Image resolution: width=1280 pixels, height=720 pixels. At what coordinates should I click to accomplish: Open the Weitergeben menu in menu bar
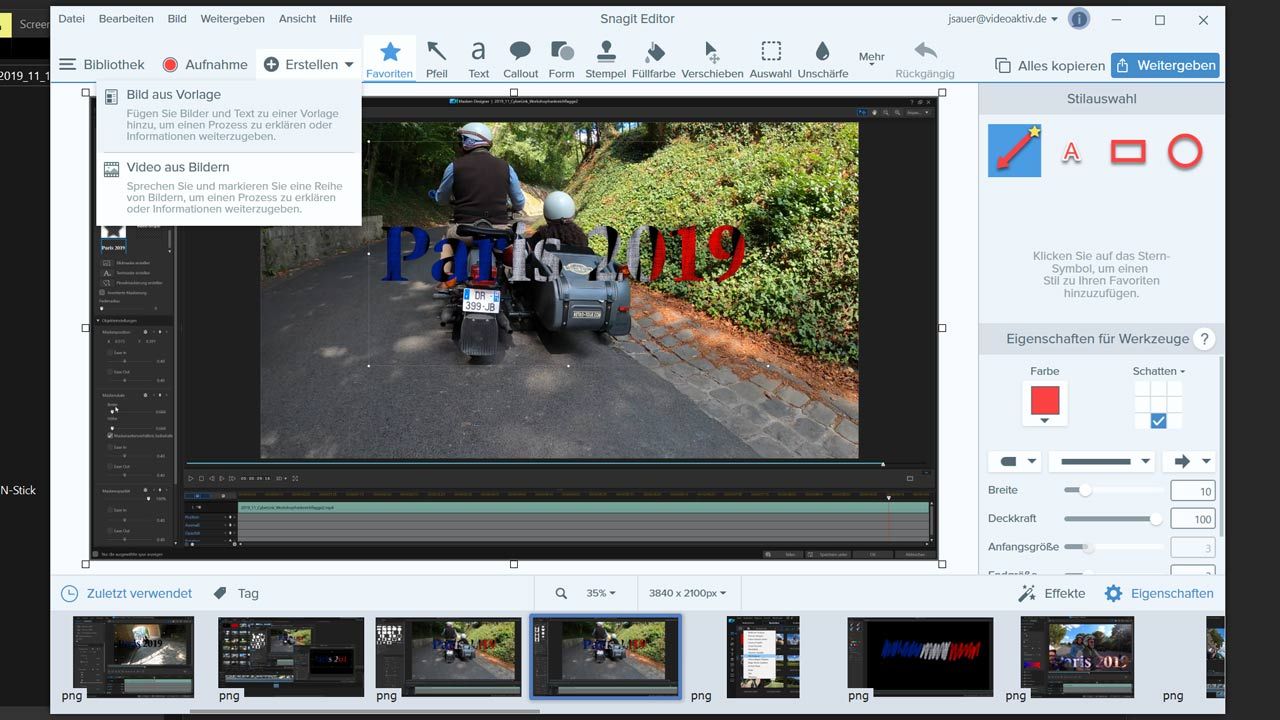pyautogui.click(x=232, y=19)
